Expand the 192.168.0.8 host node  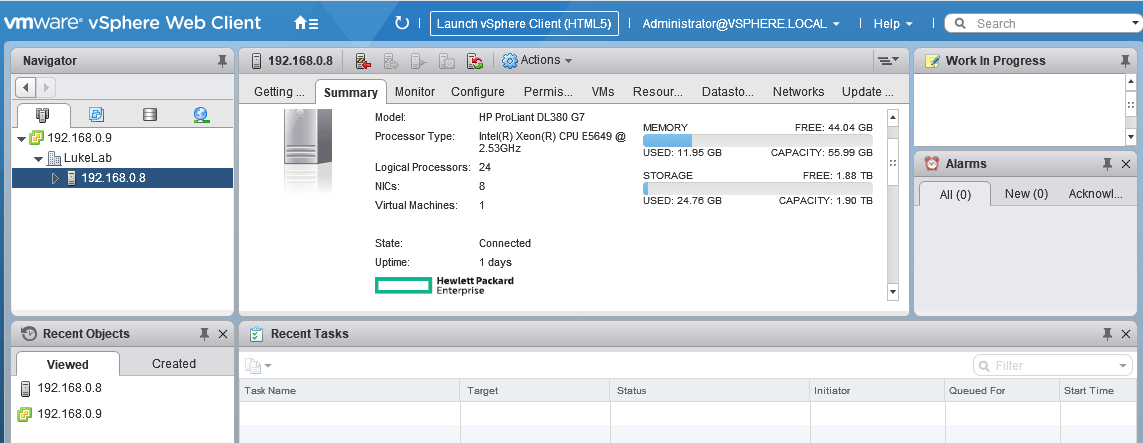point(55,178)
